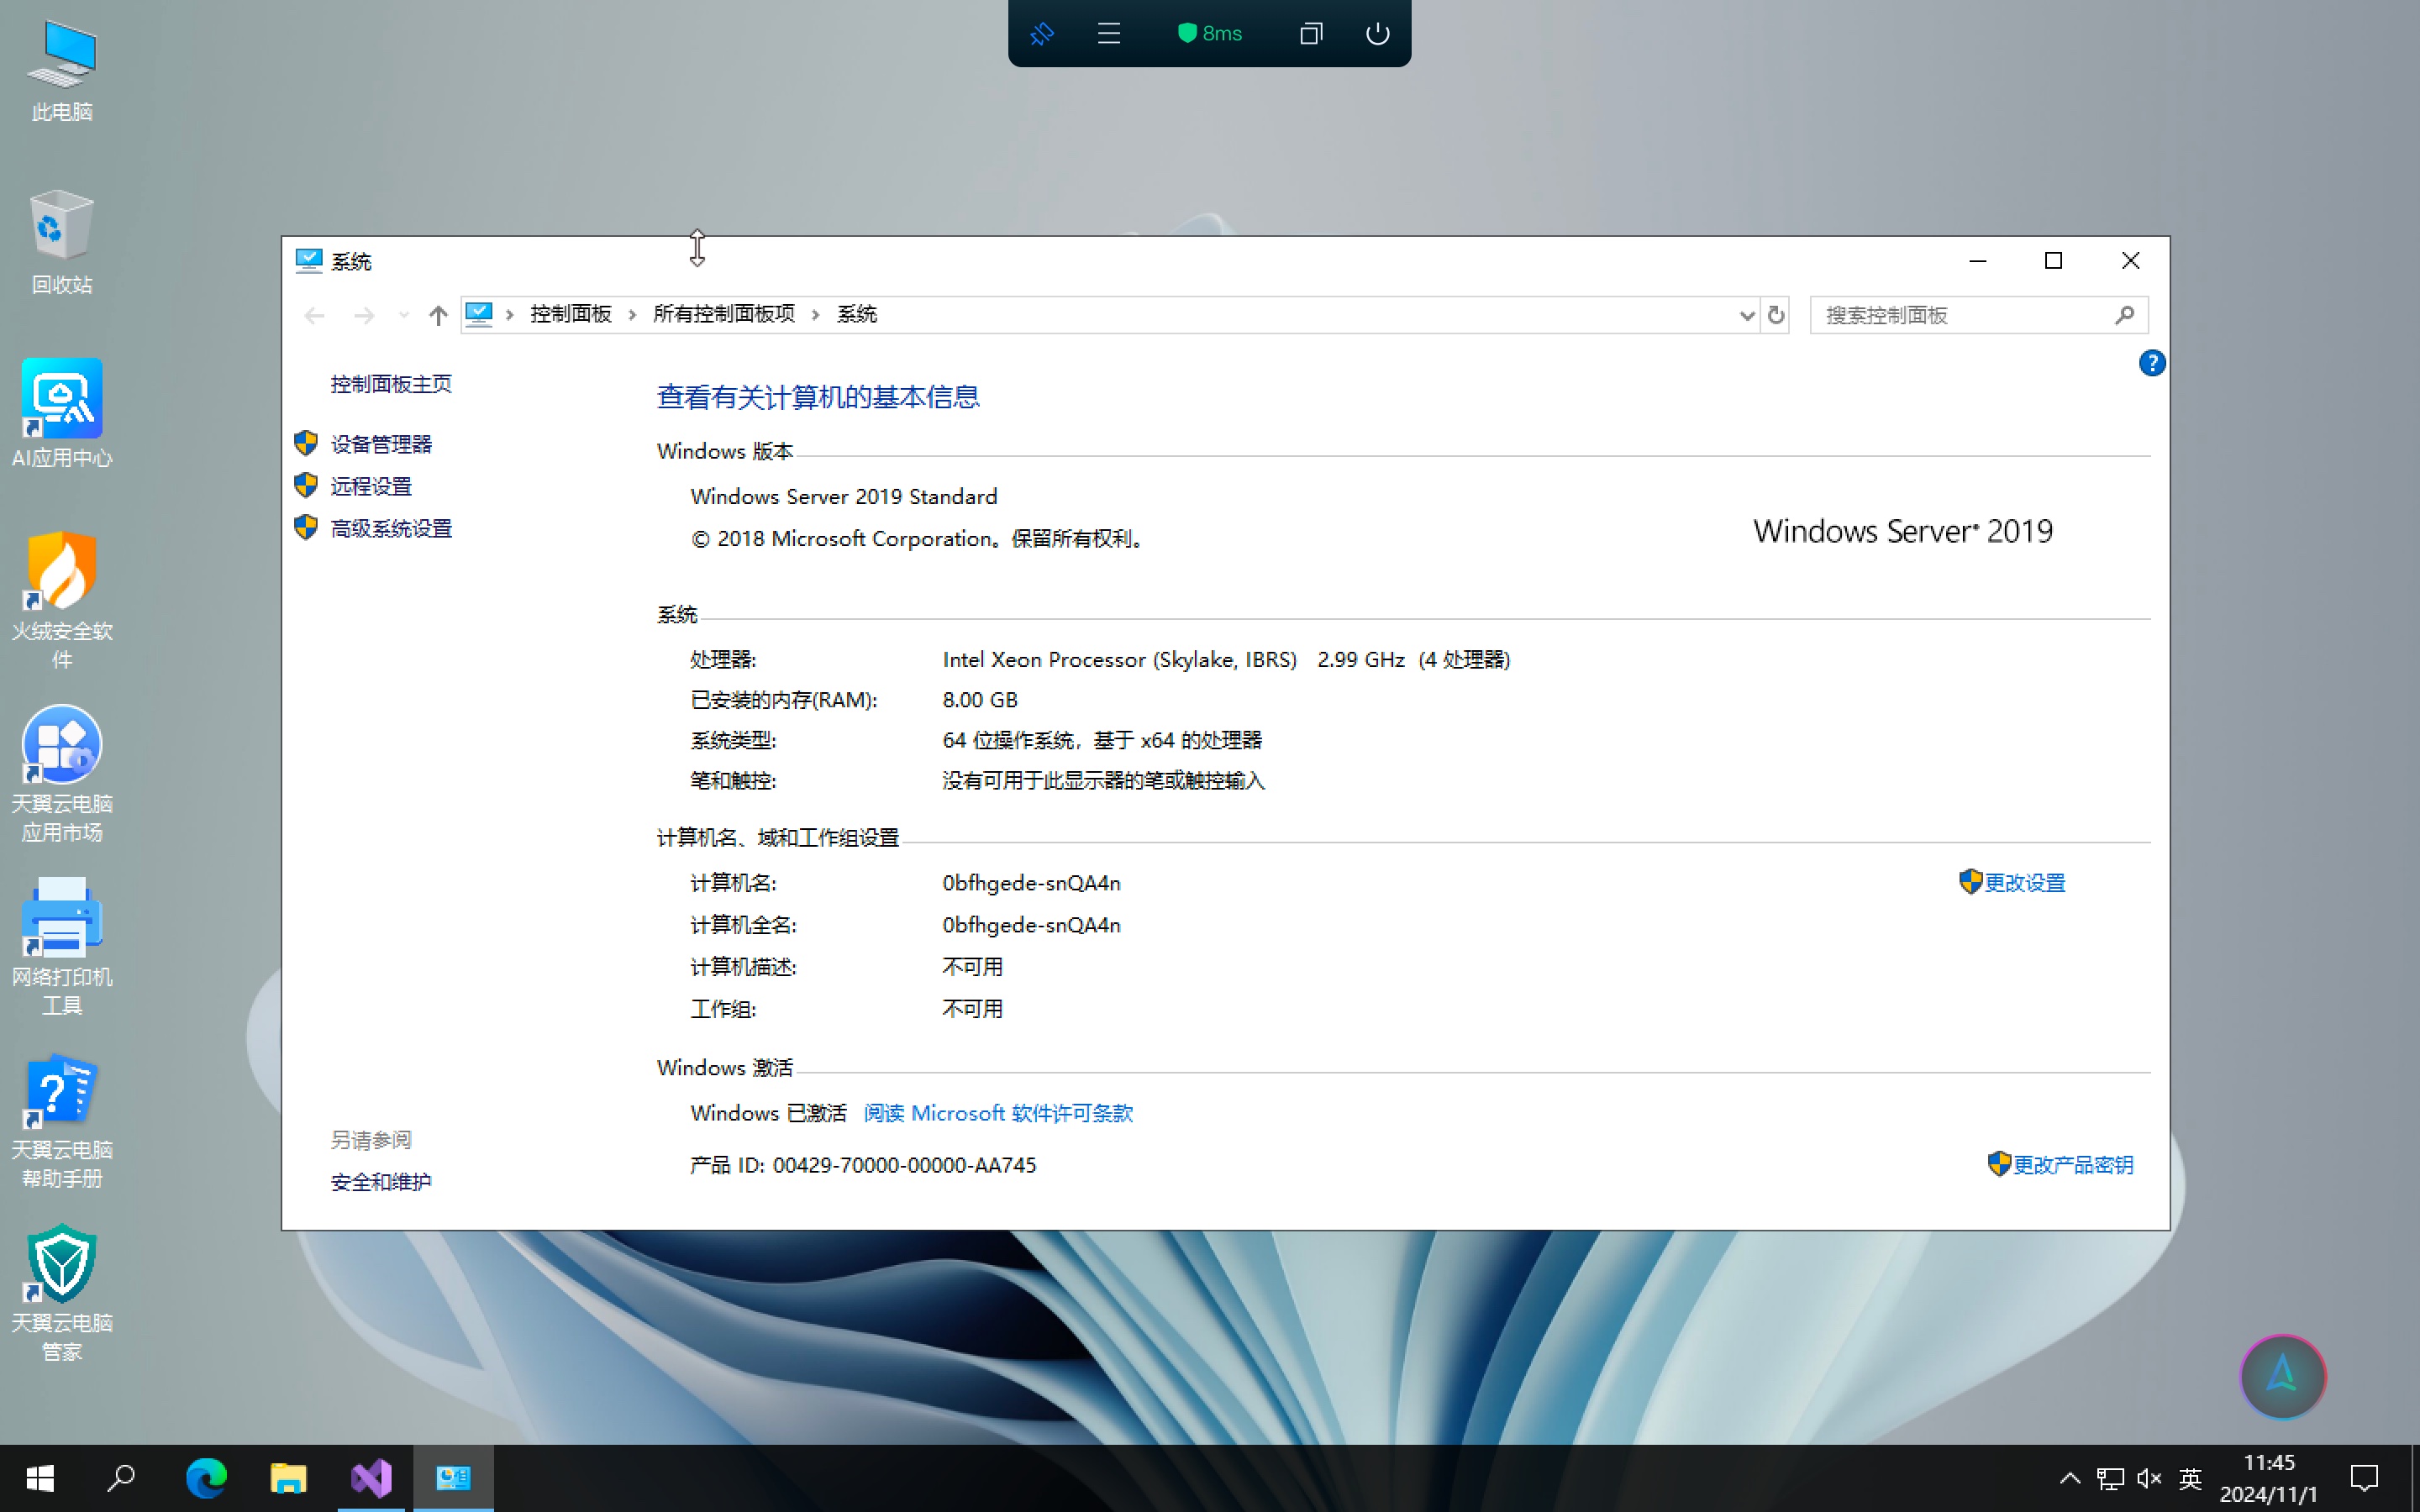Open the back navigation history dropdown

pyautogui.click(x=404, y=315)
